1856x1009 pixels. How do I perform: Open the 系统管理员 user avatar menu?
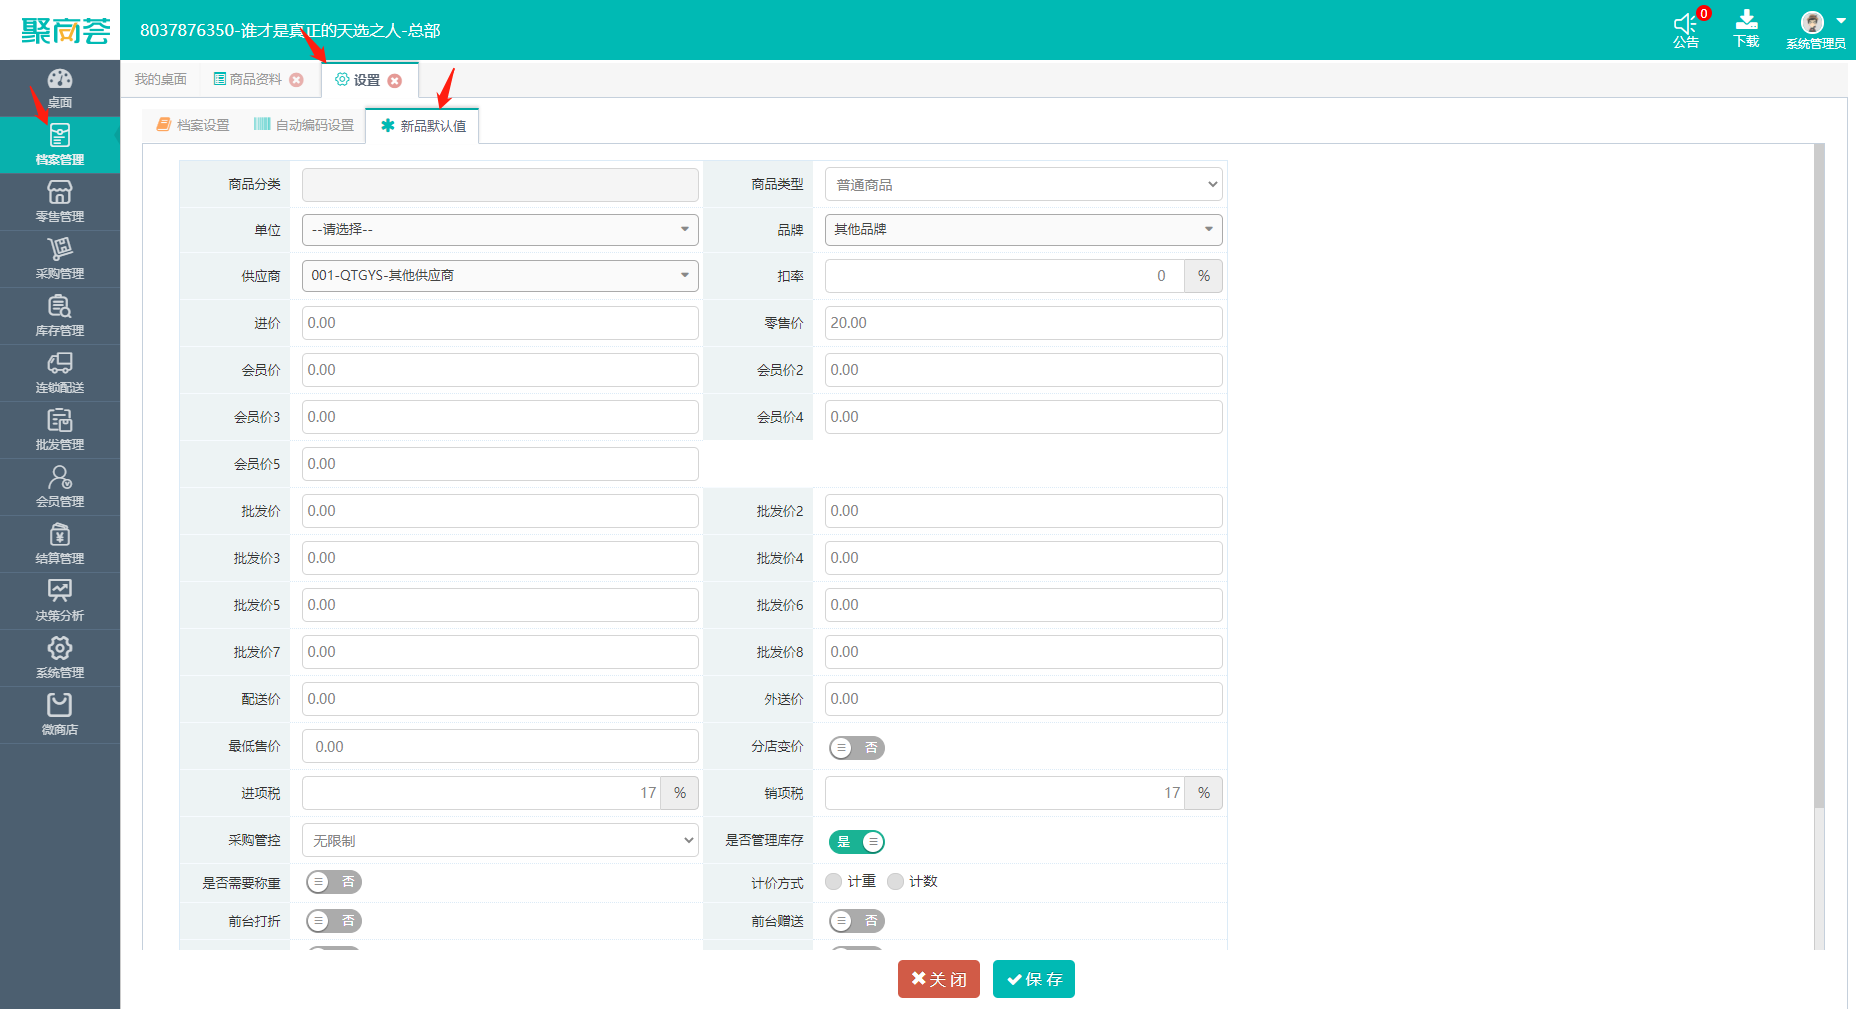pos(1817,29)
